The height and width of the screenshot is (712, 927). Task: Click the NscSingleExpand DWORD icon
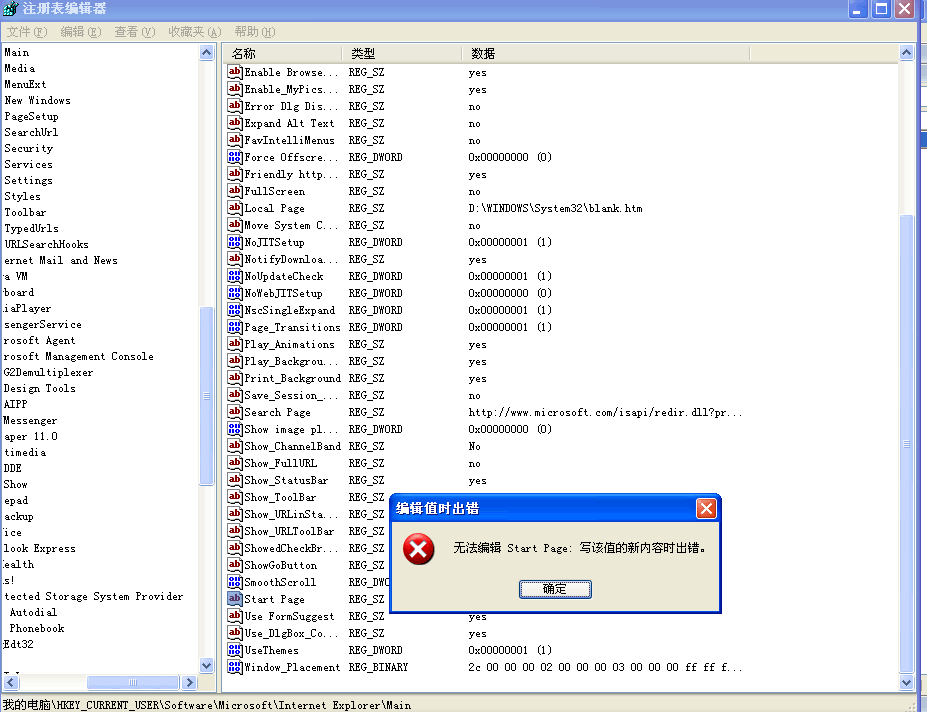235,310
